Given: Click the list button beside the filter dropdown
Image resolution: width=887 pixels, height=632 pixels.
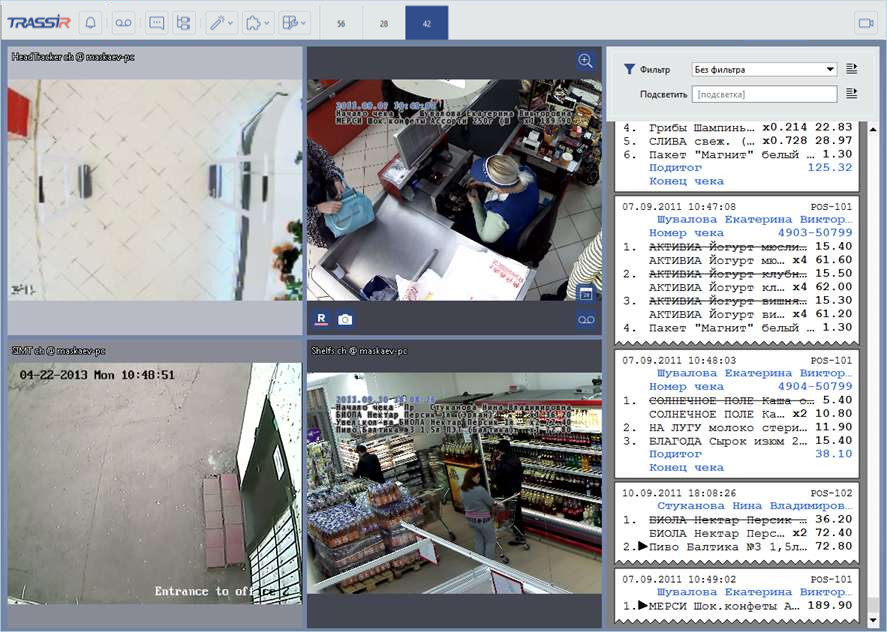Looking at the screenshot, I should click(852, 69).
